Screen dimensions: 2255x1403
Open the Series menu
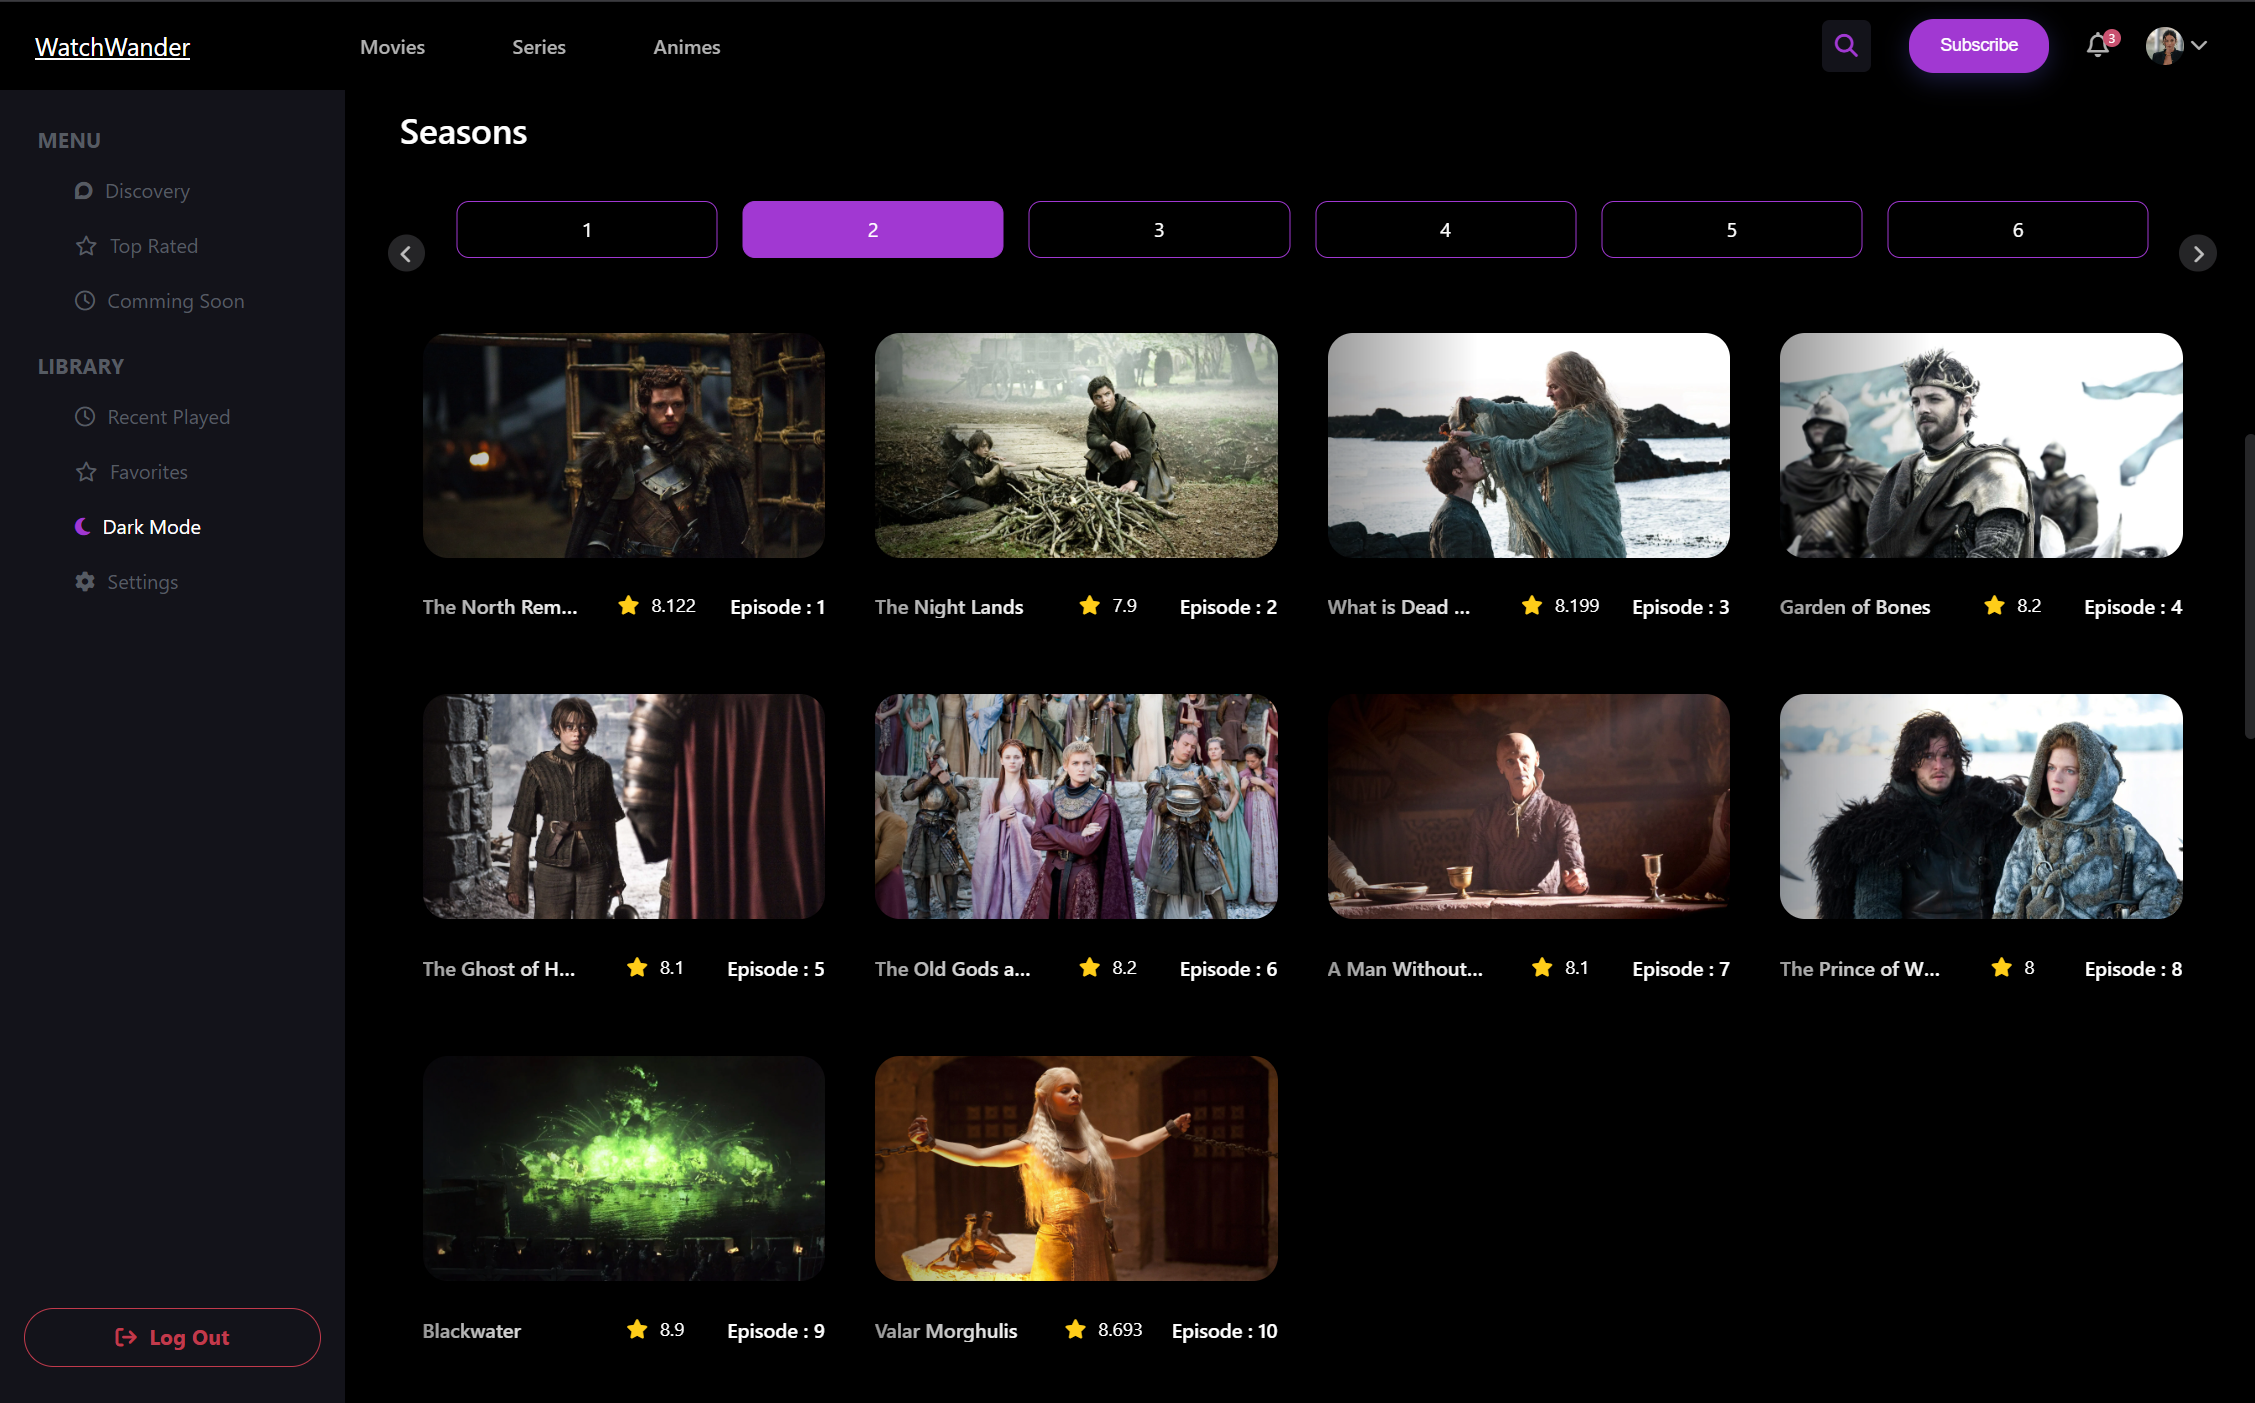[x=539, y=47]
